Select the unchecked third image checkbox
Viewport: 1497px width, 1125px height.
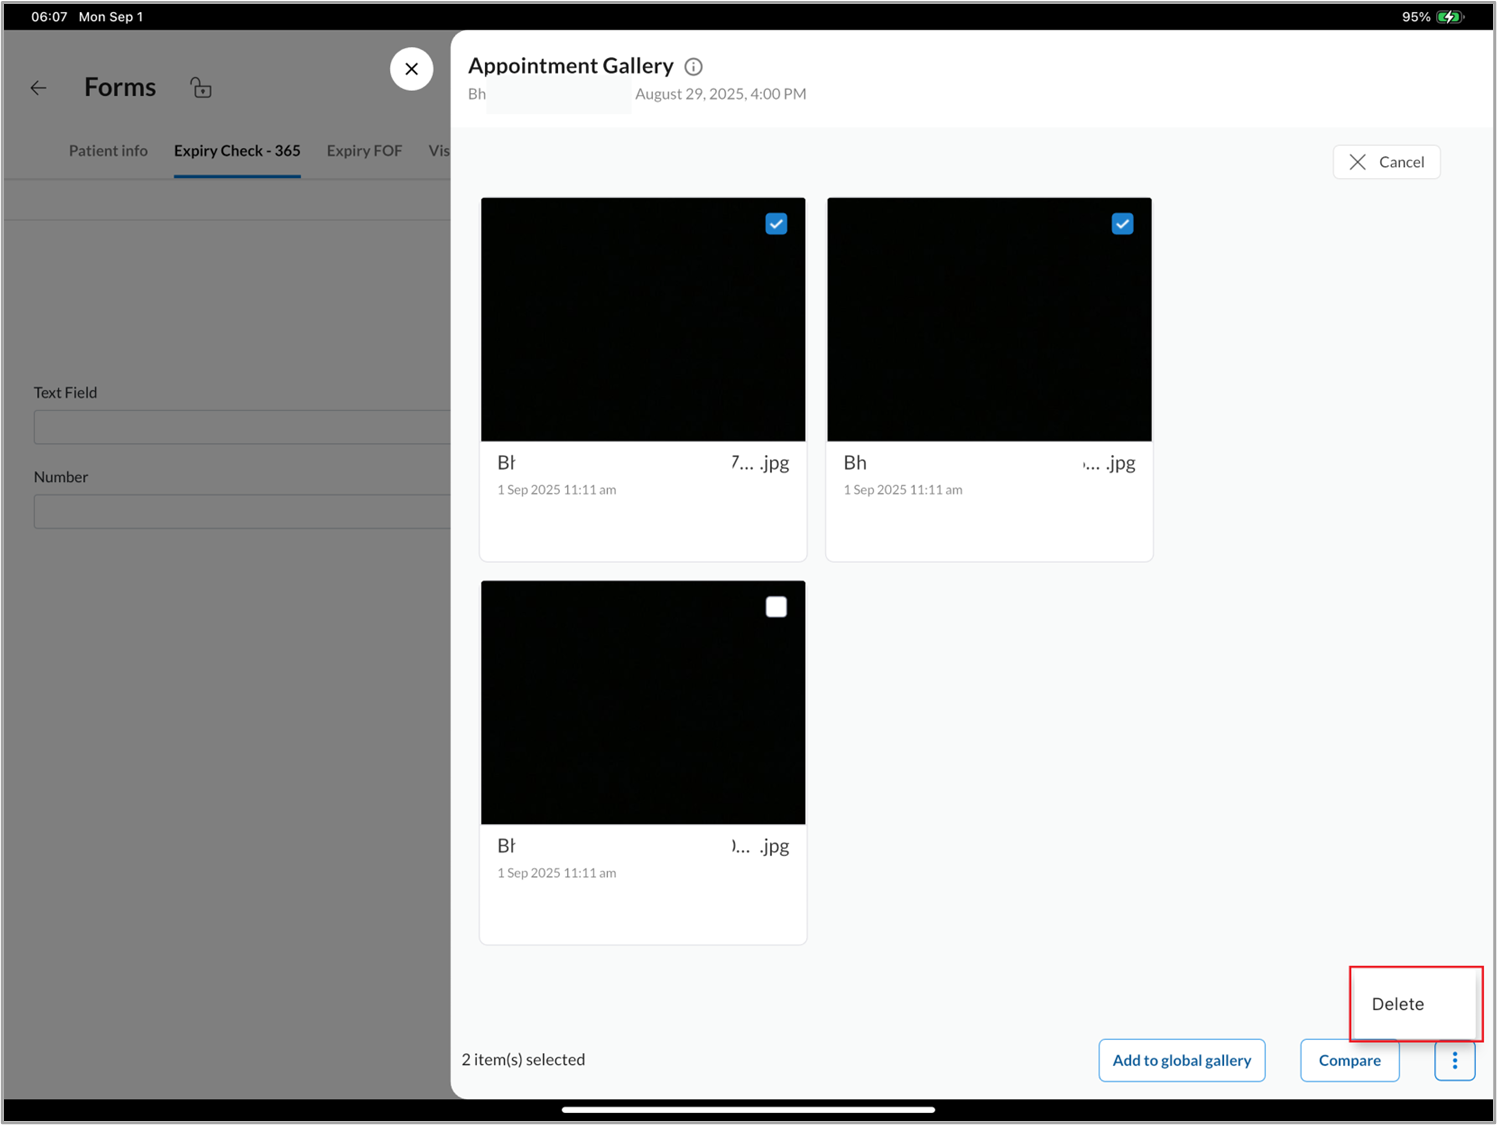pyautogui.click(x=776, y=607)
